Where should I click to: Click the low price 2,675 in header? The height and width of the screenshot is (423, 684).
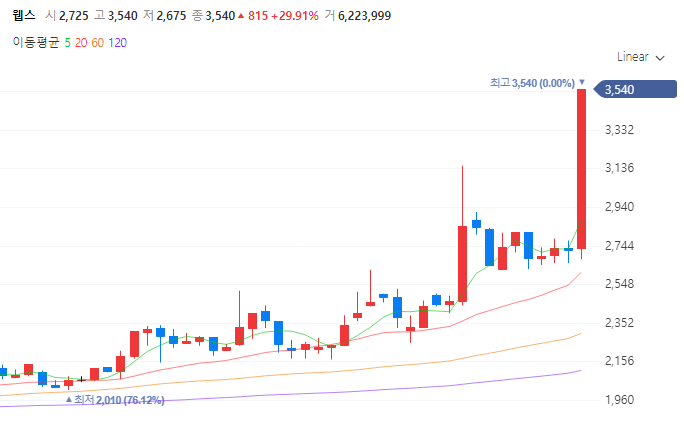(x=171, y=16)
